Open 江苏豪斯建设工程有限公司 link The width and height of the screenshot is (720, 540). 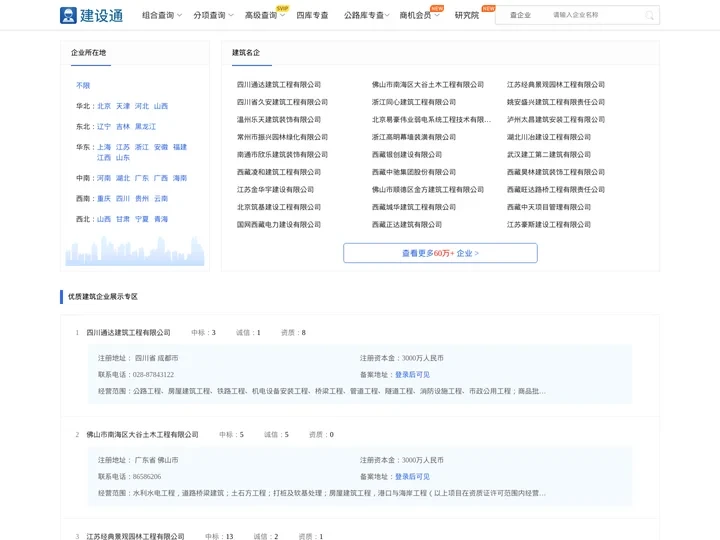click(x=549, y=225)
